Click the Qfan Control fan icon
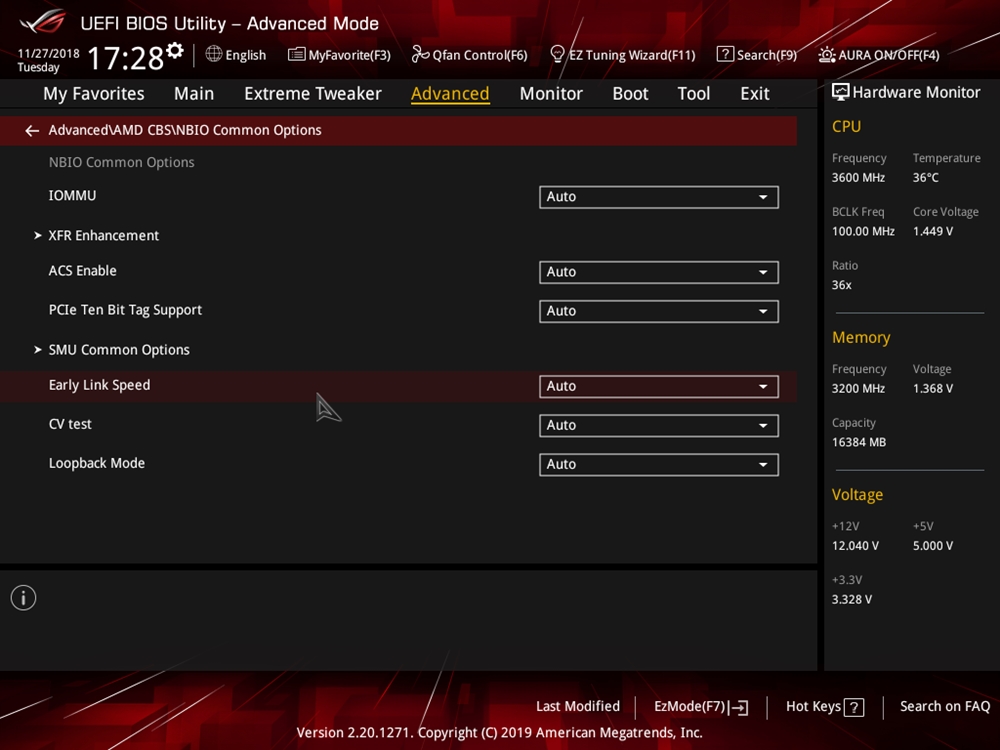This screenshot has height=750, width=1000. pos(420,54)
